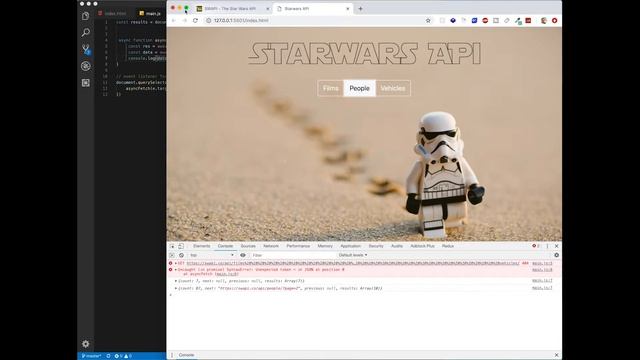
Task: Toggle the DevTools device toolbar
Action: [x=181, y=246]
